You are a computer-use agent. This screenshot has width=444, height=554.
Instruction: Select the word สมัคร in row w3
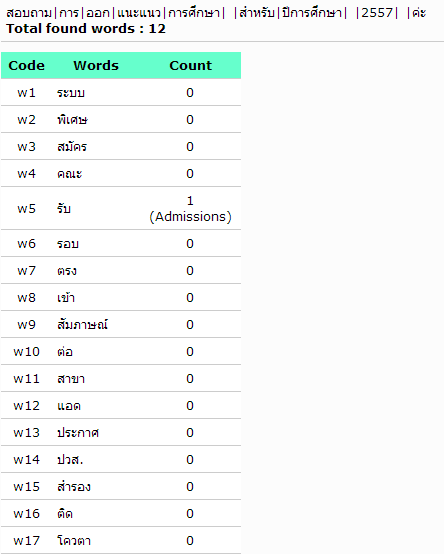72,146
